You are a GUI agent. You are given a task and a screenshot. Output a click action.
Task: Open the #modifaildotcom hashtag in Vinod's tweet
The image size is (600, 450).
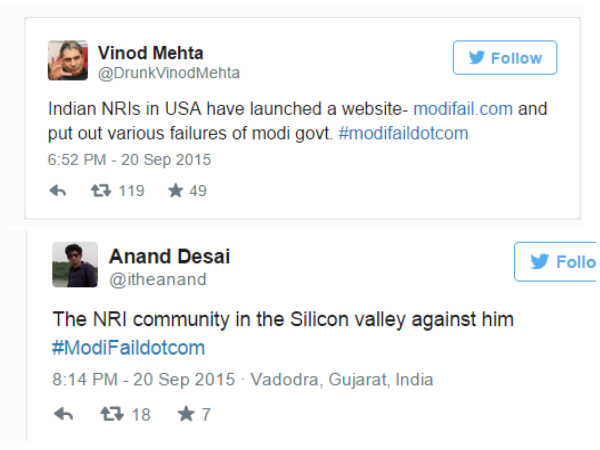click(403, 134)
